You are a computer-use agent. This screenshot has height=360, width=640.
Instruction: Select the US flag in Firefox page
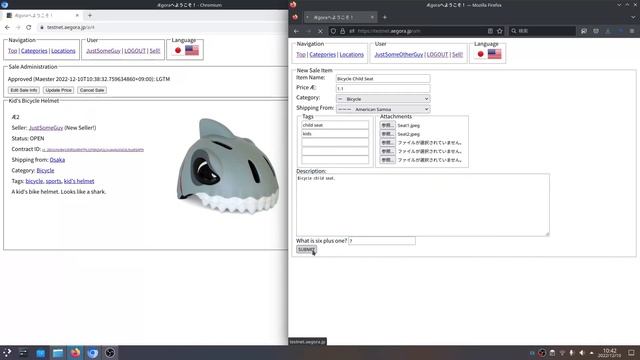494,54
